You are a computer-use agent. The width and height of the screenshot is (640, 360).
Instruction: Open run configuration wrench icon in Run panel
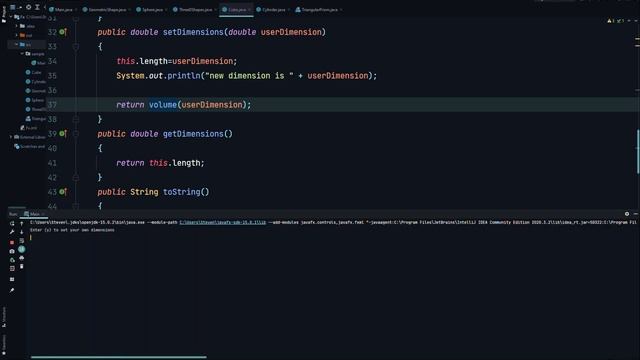[12, 232]
